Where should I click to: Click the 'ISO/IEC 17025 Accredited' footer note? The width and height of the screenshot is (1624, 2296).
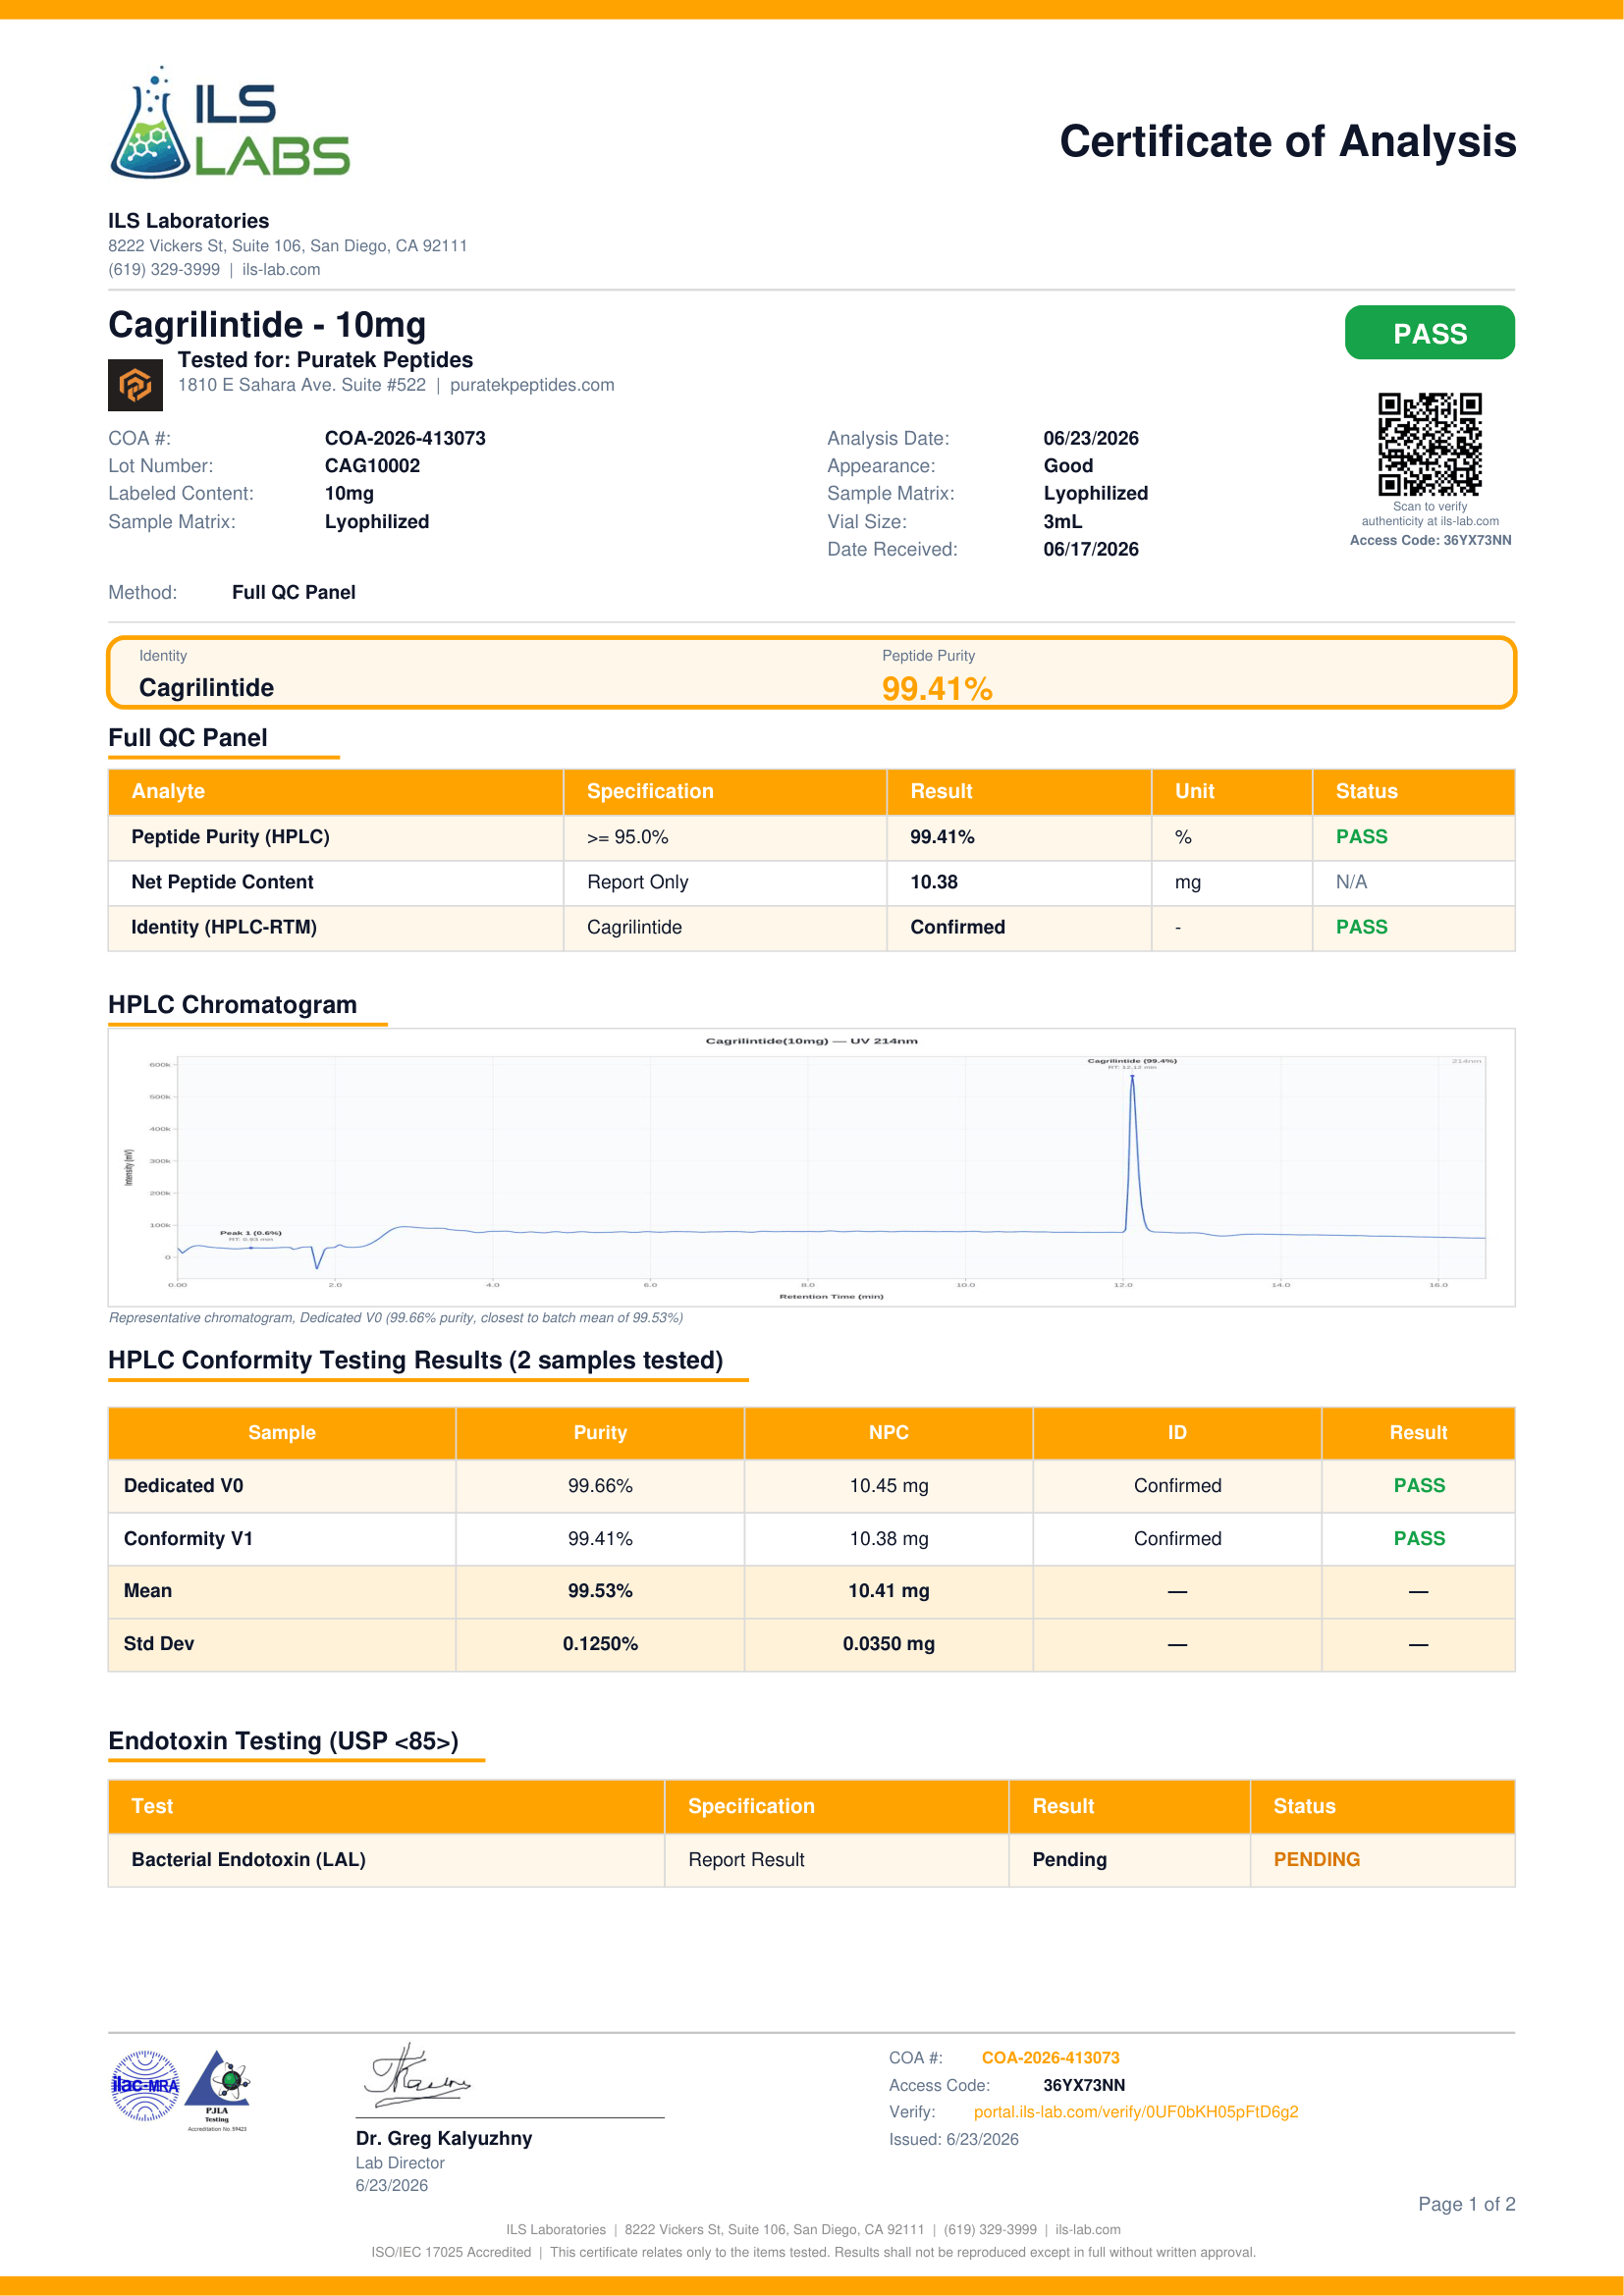pyautogui.click(x=451, y=2253)
